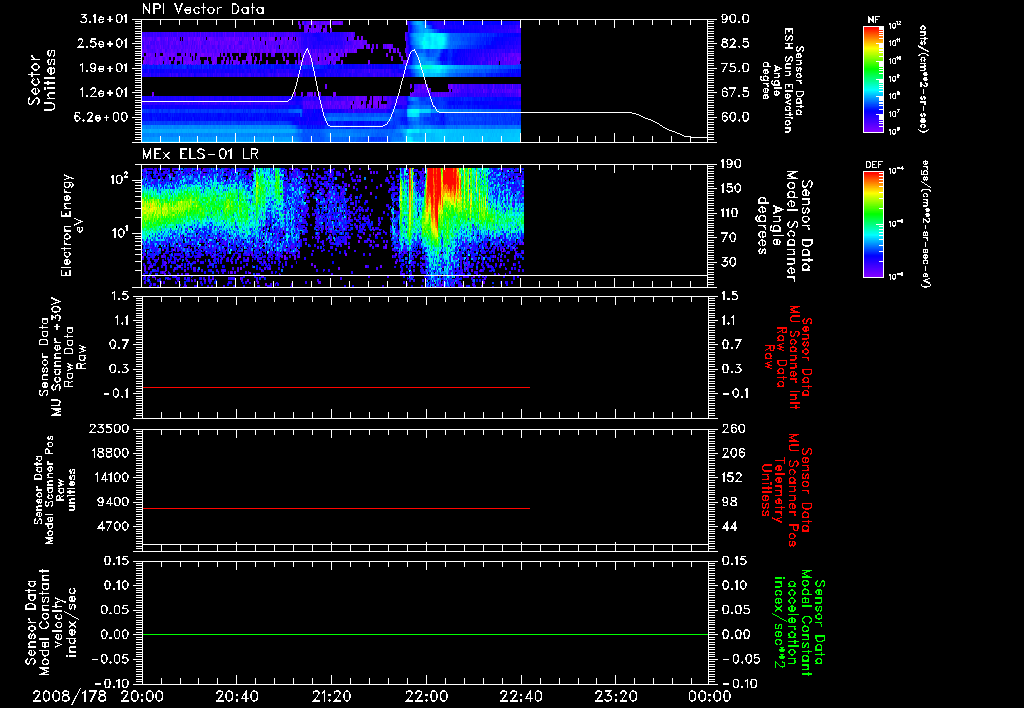This screenshot has width=1024, height=708.
Task: Click the 260 telemetry tick value
Action: coord(732,428)
